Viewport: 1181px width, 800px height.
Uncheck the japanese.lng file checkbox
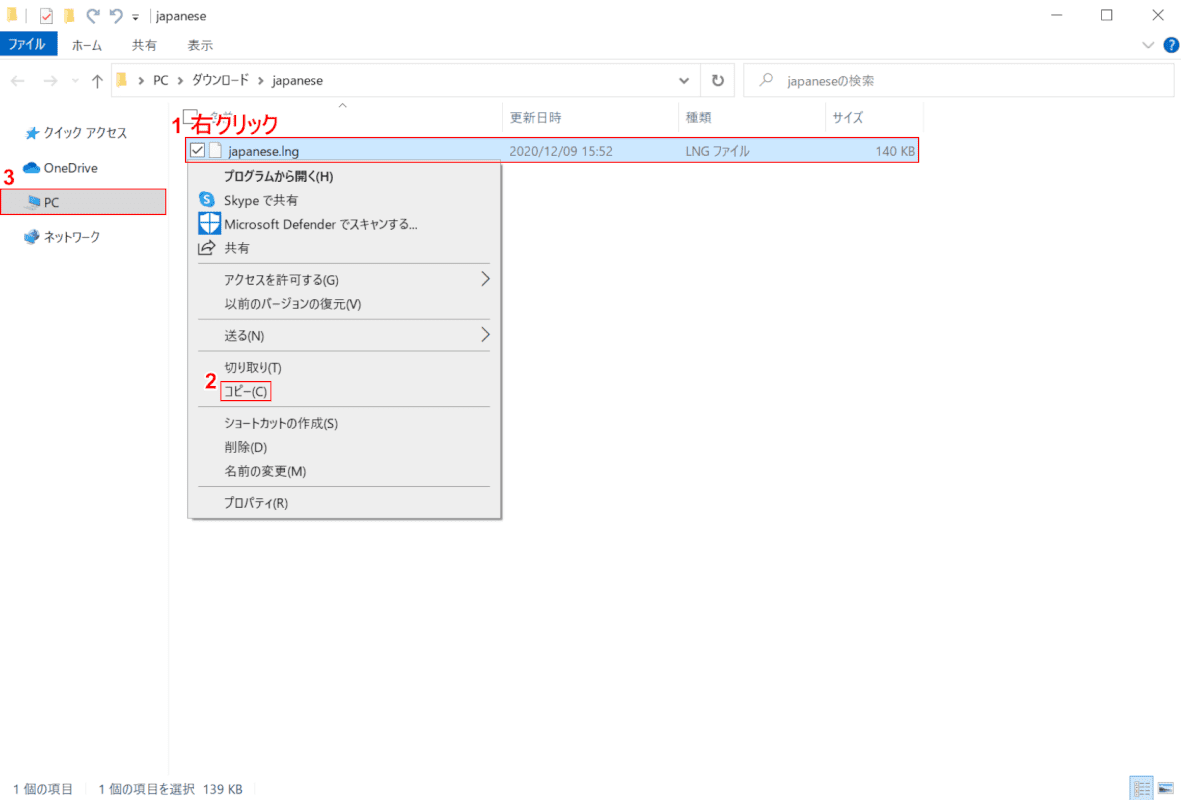[x=197, y=151]
